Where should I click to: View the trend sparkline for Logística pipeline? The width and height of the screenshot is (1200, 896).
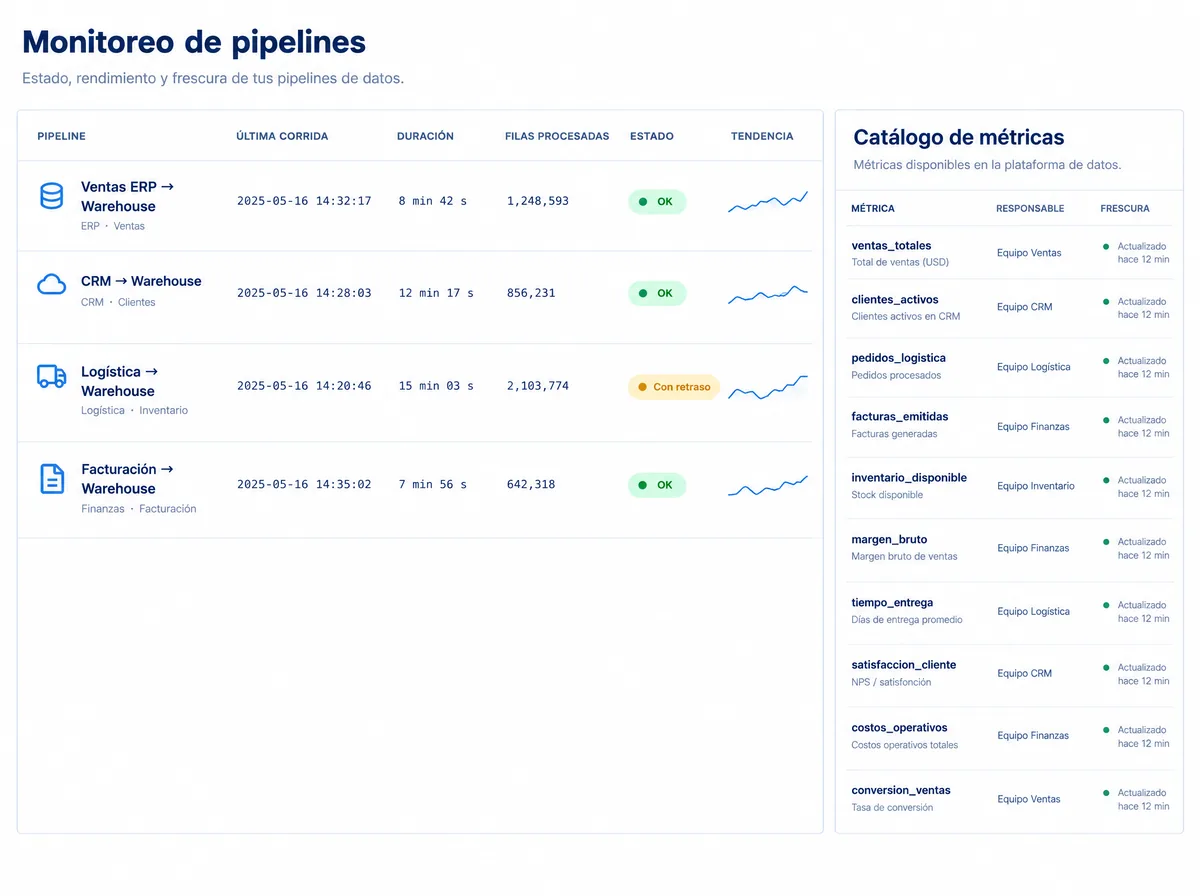768,387
